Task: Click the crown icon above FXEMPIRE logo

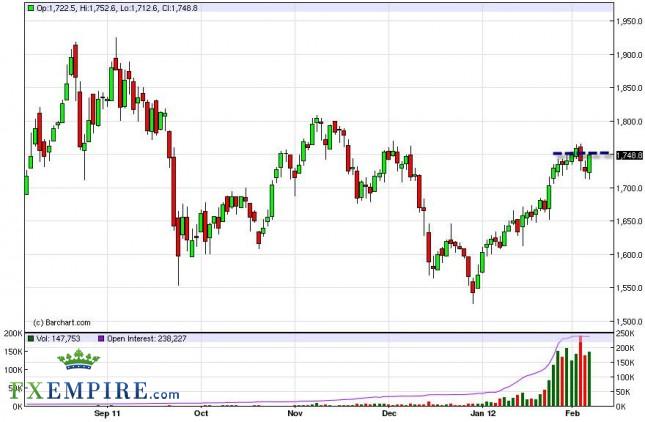Action: coord(79,361)
